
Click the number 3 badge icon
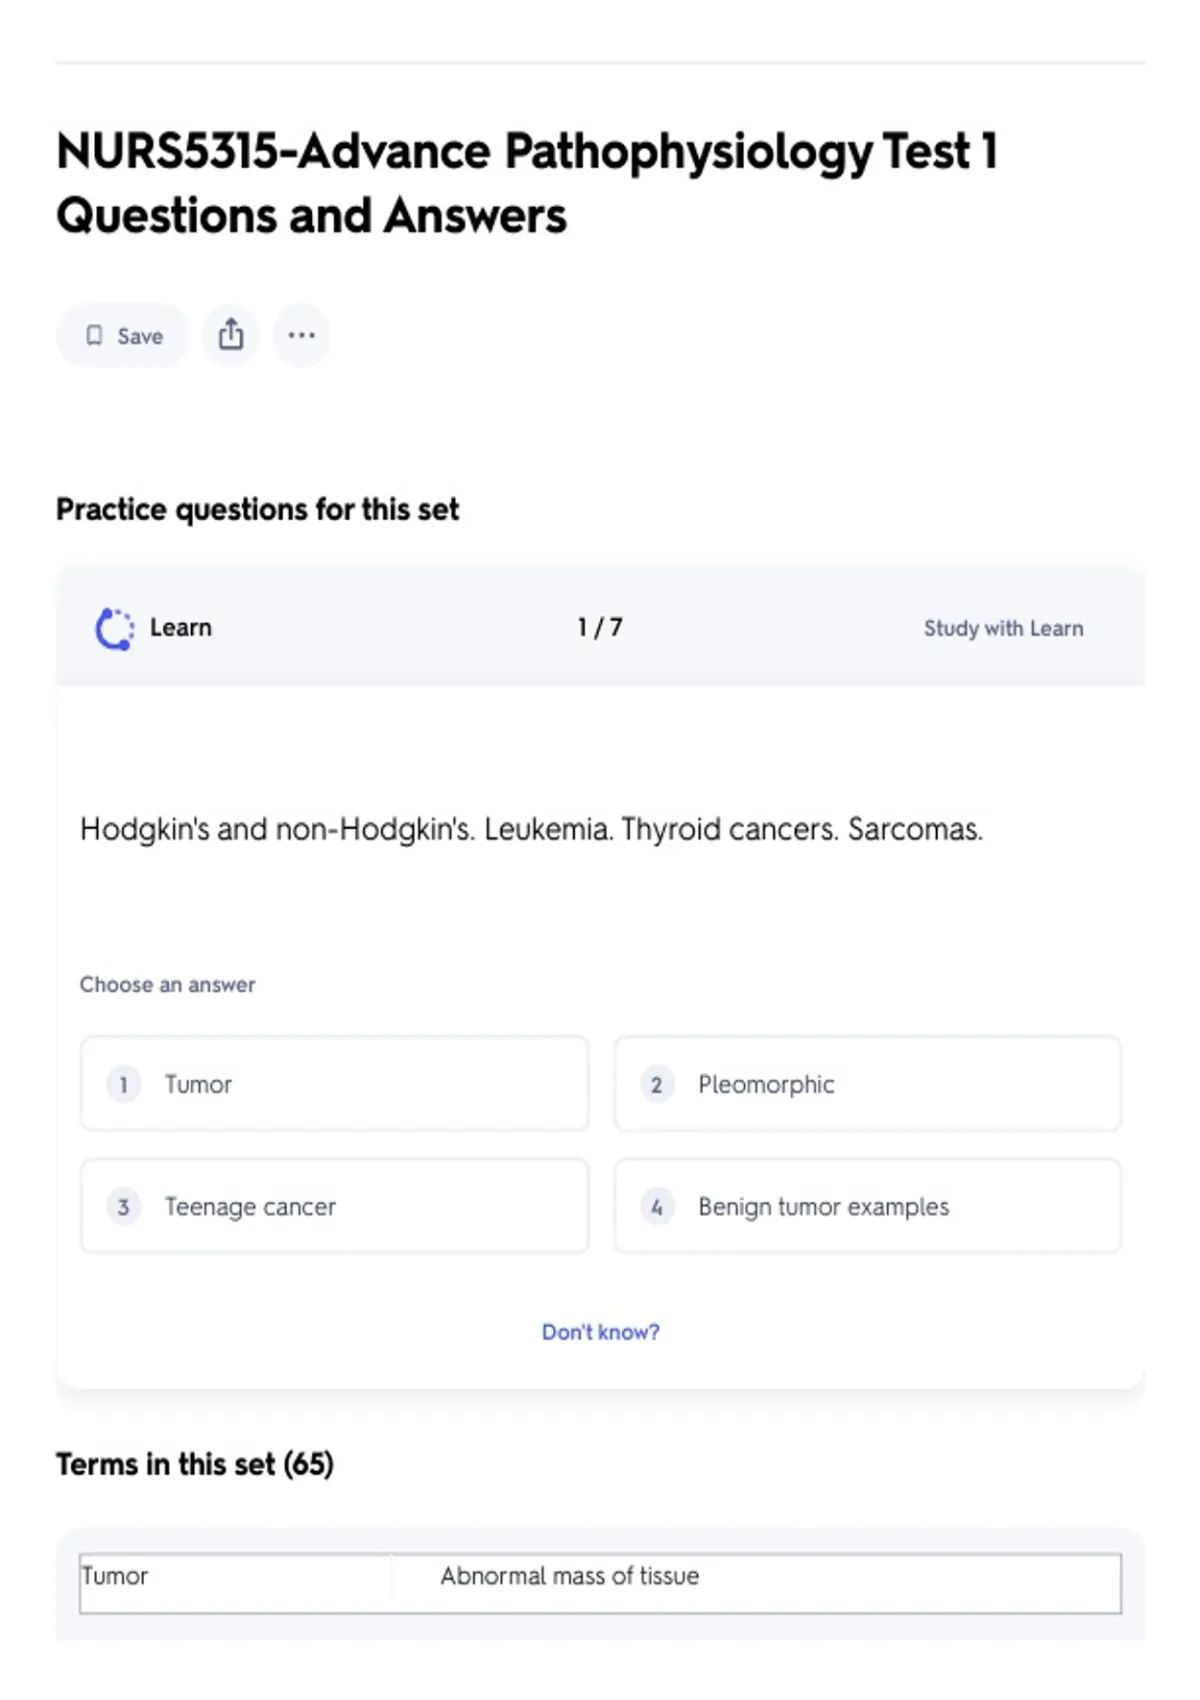[x=123, y=1207]
